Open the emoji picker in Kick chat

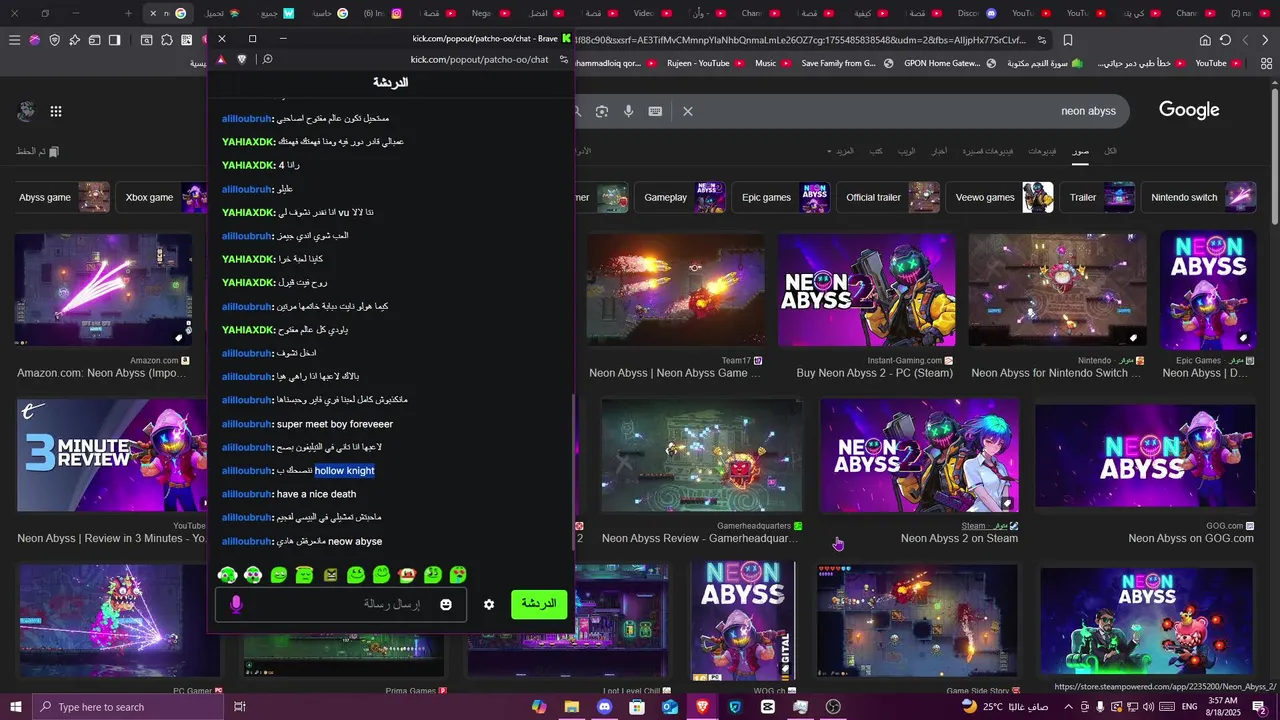(x=446, y=604)
